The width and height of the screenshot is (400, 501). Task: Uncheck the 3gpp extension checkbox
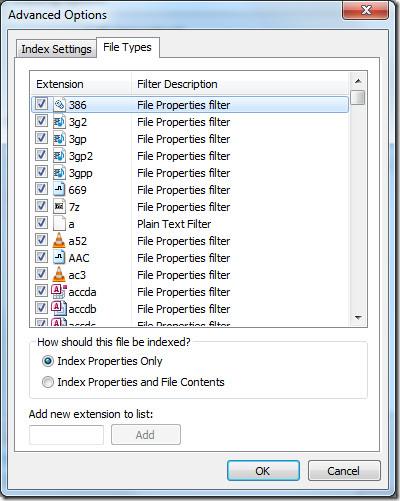[x=41, y=172]
